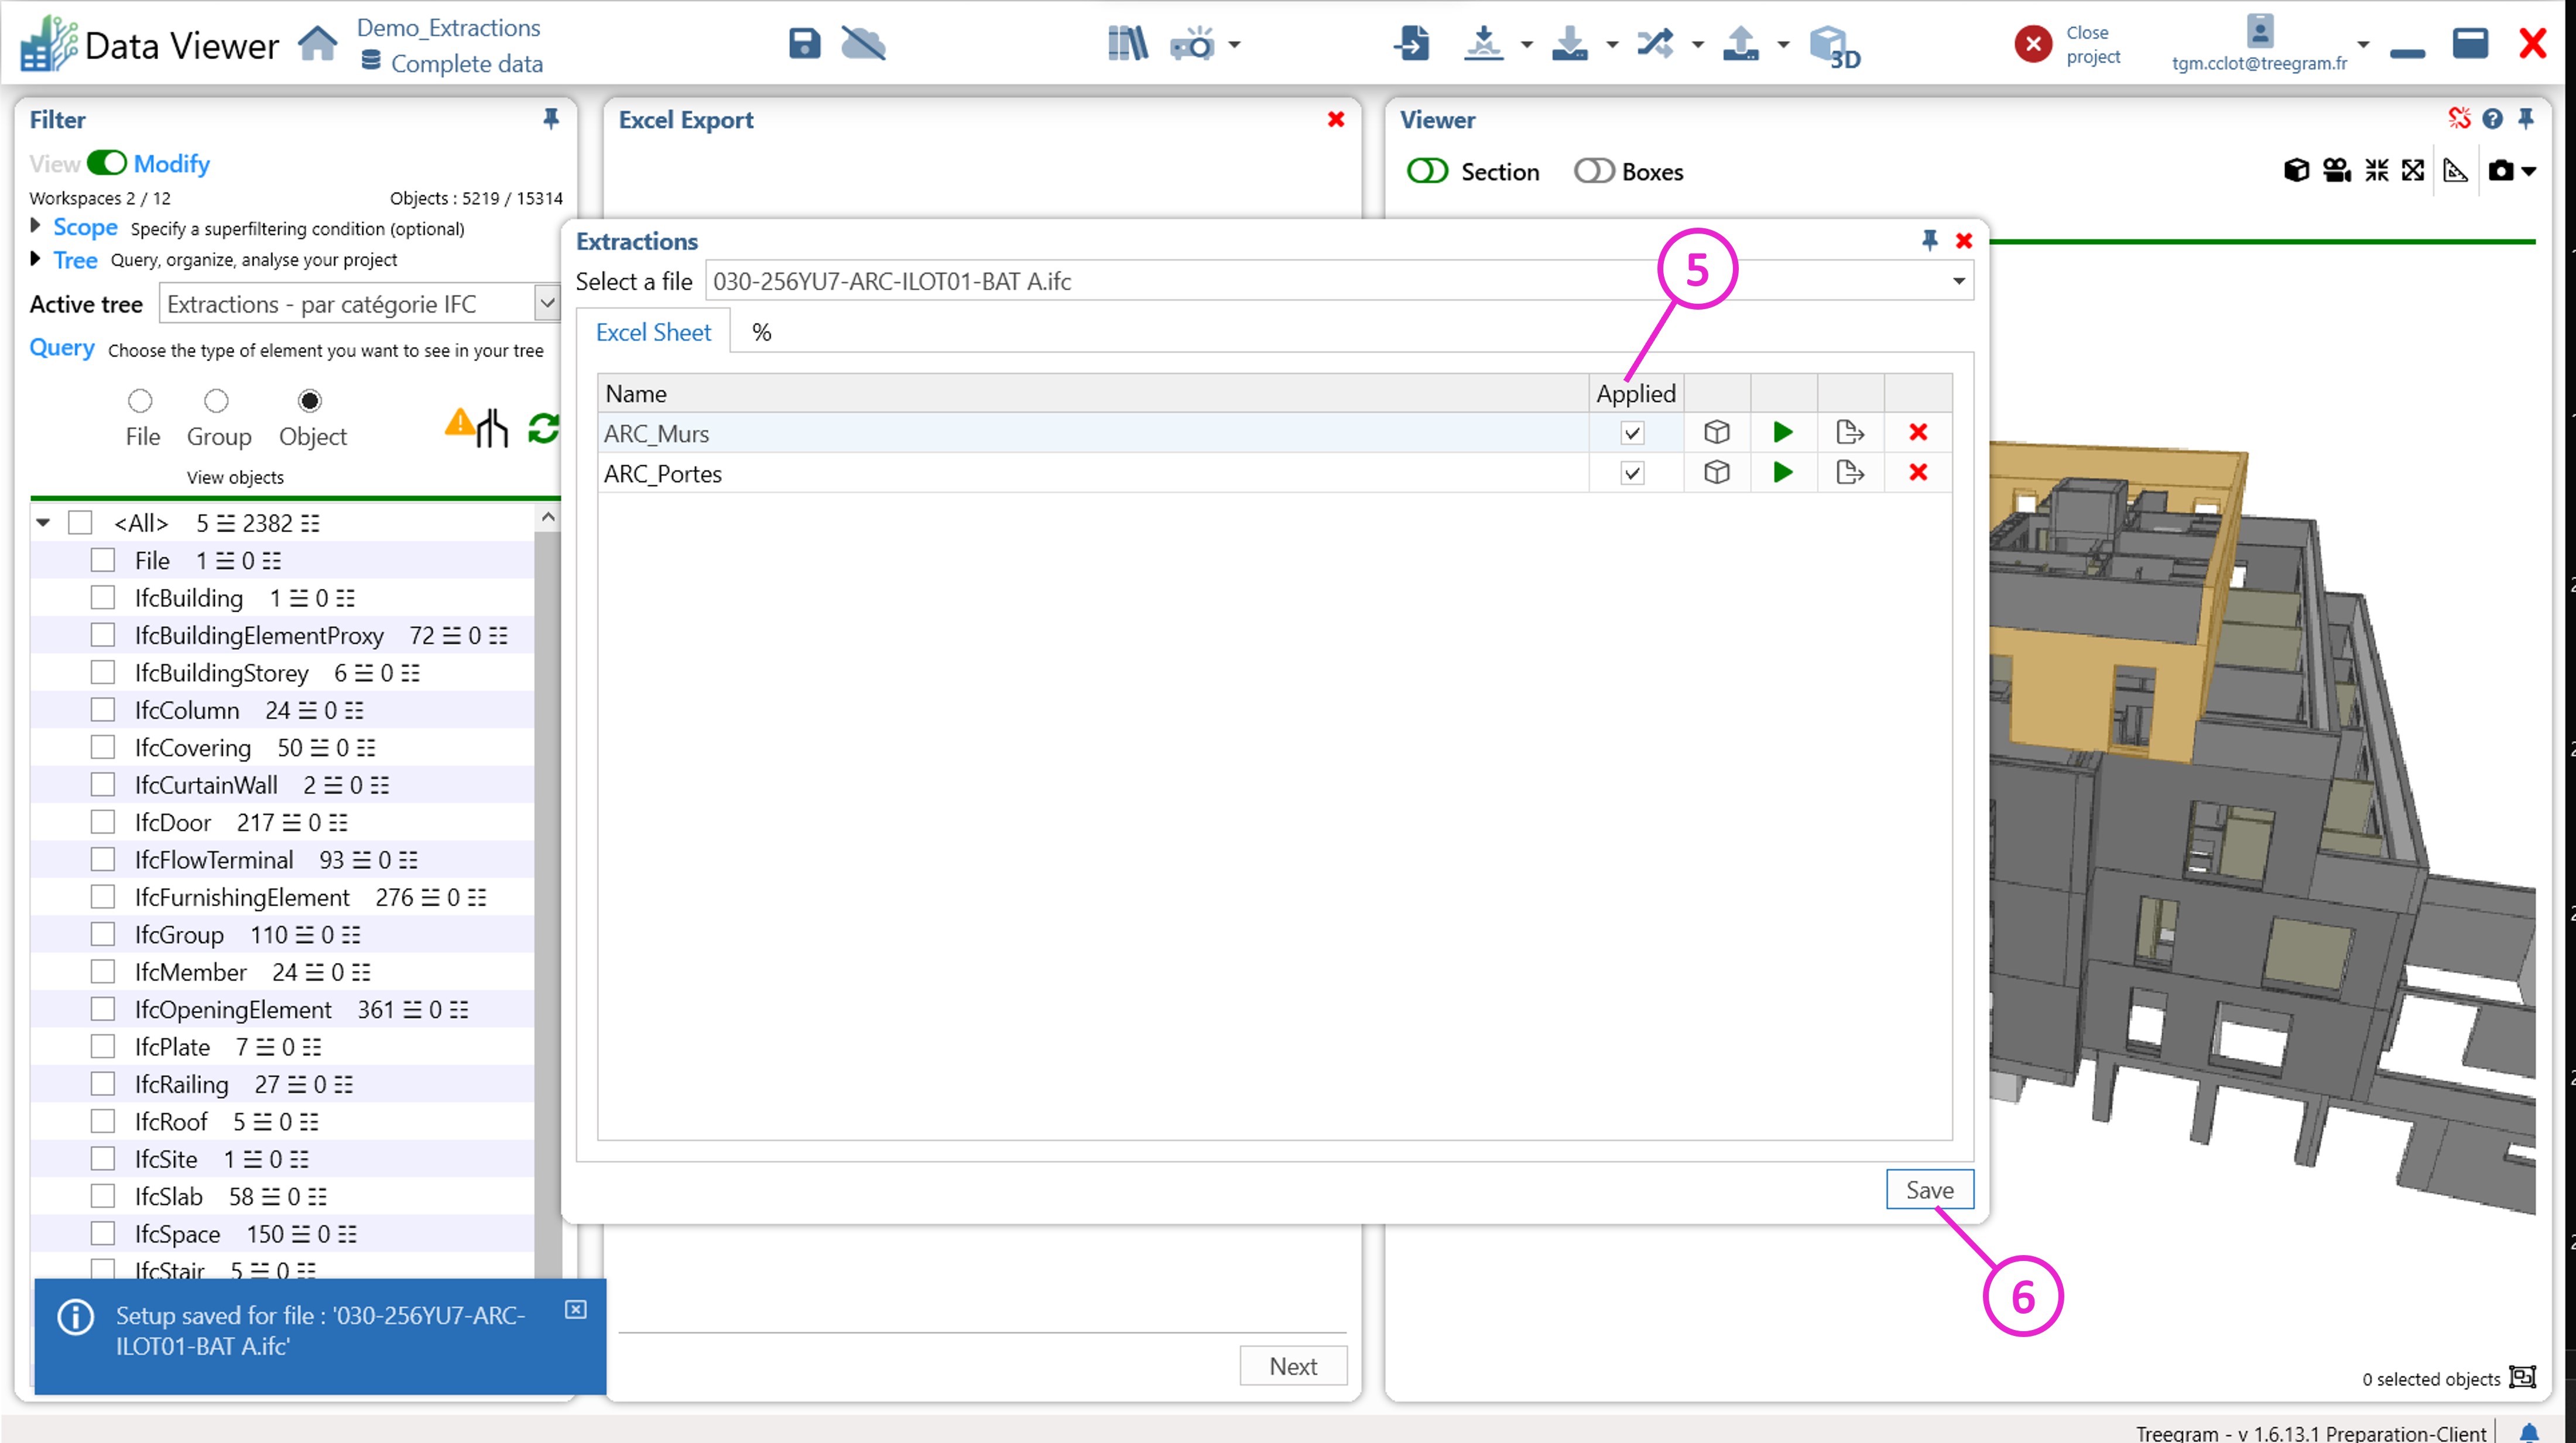Click the green refresh tree icon
Screen dimensions: 2576x1443
(x=543, y=428)
